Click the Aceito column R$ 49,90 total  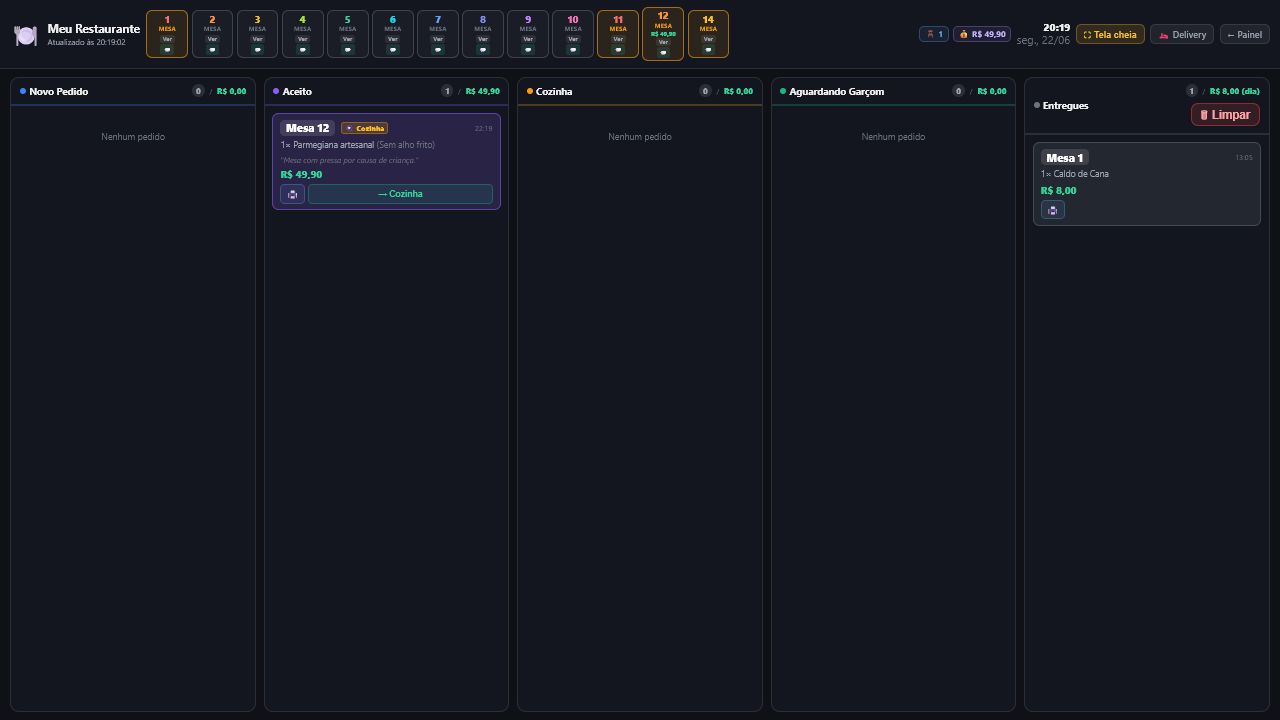point(482,91)
